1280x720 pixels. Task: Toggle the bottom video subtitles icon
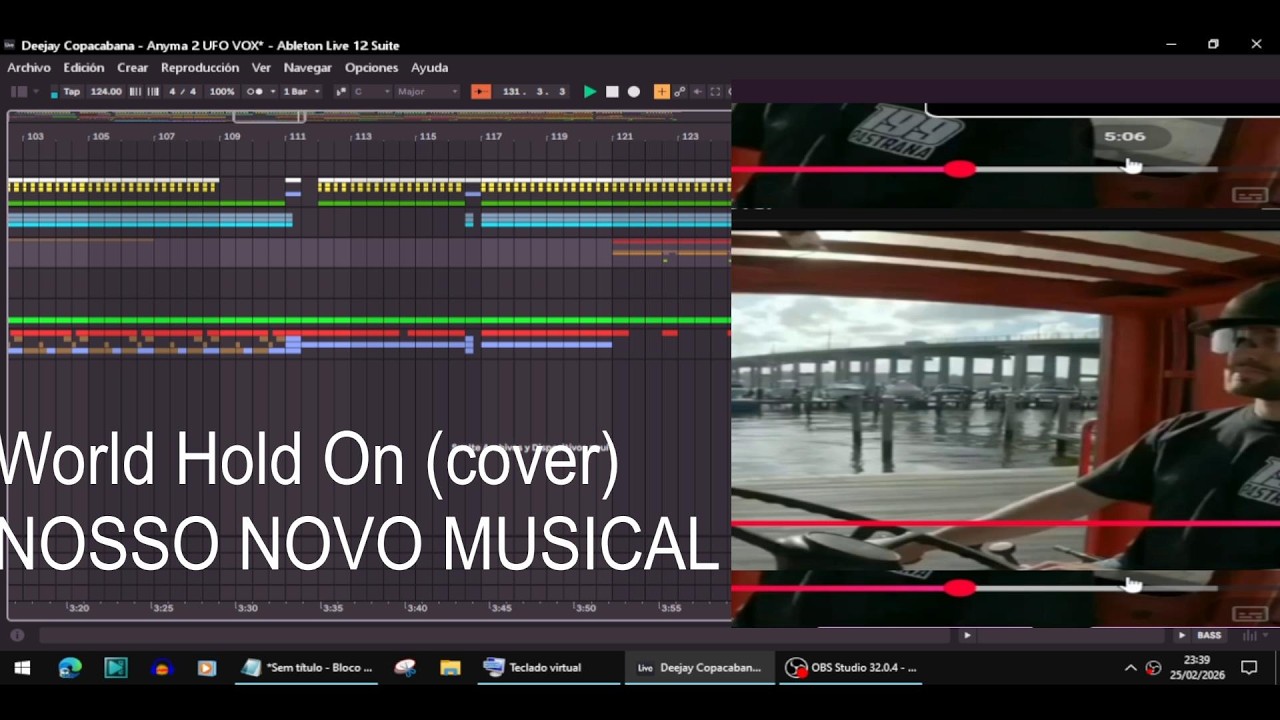1250,614
